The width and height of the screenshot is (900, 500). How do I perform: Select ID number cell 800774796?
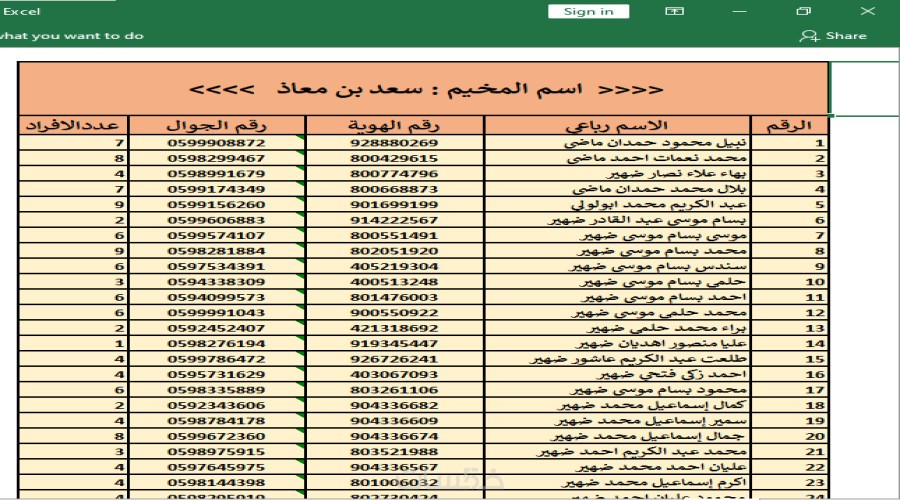(394, 173)
